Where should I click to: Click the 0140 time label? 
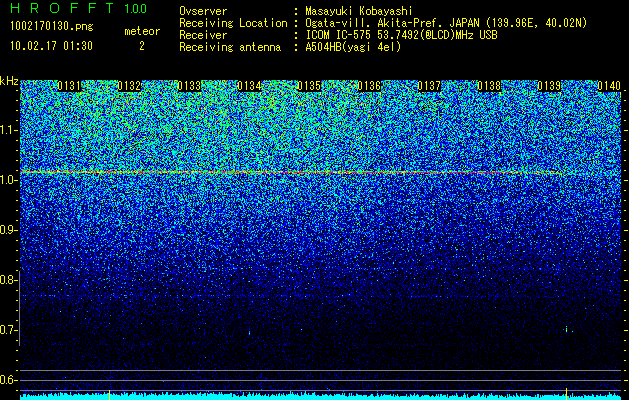(x=609, y=86)
